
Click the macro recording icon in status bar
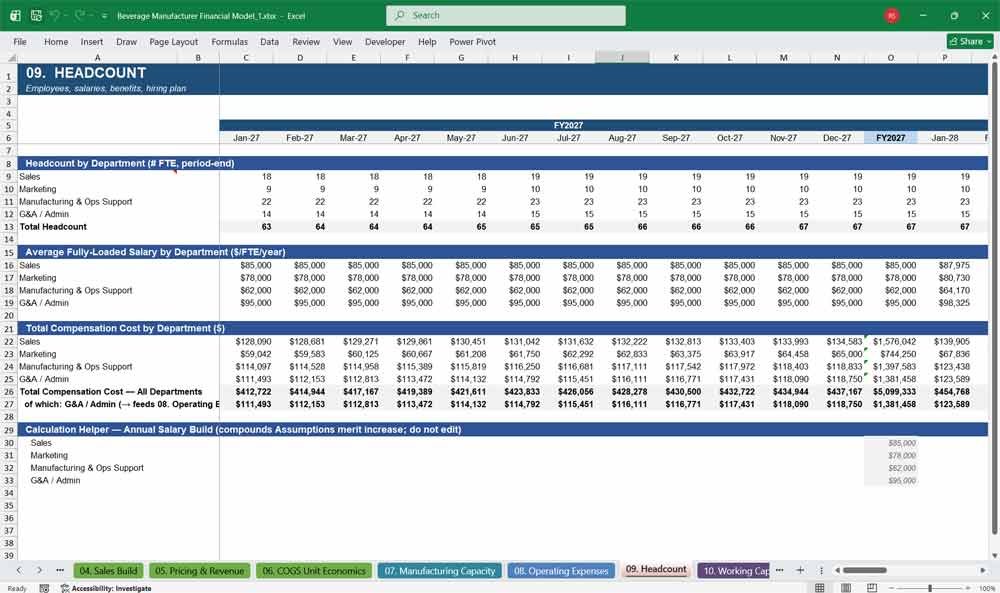tap(44, 588)
